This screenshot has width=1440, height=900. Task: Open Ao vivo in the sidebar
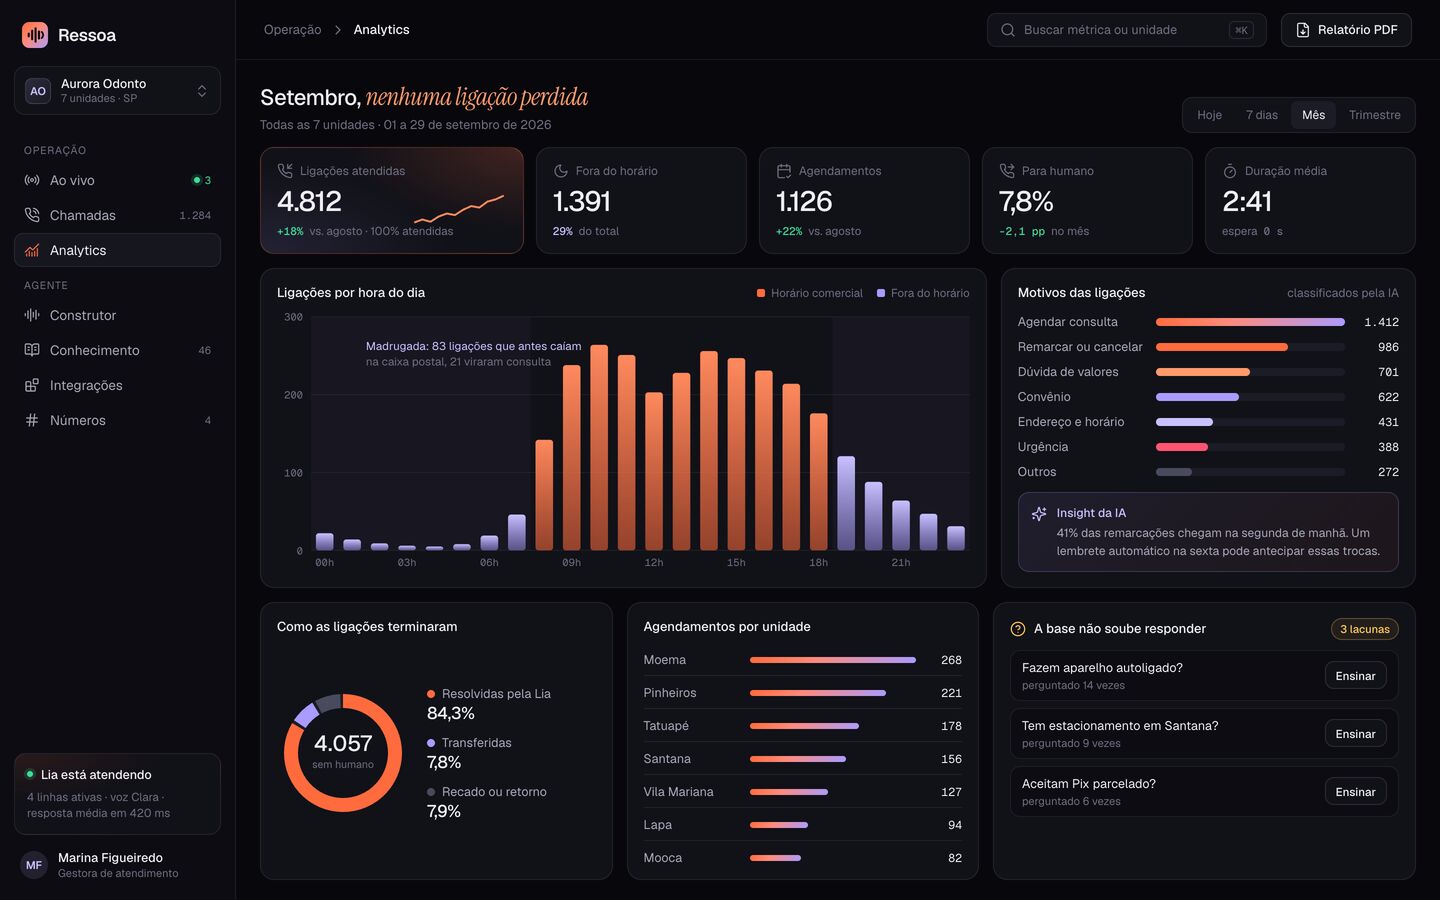pos(117,180)
